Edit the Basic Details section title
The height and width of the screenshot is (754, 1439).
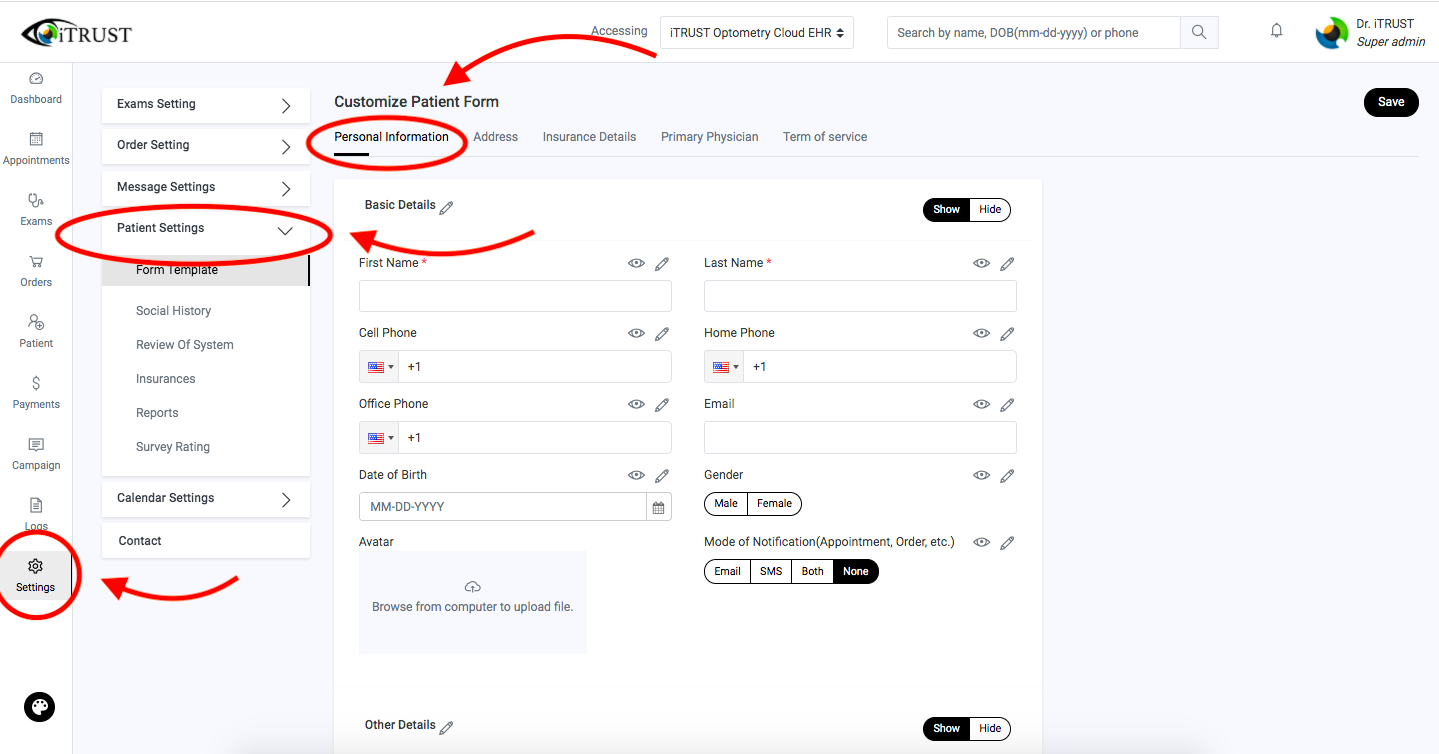[446, 206]
